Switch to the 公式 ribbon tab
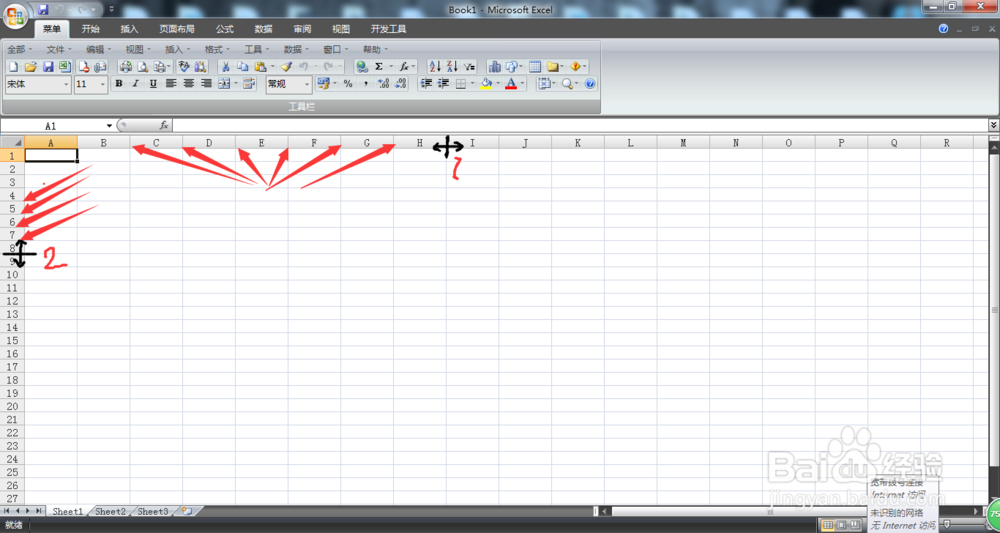The height and width of the screenshot is (533, 1000). (224, 29)
